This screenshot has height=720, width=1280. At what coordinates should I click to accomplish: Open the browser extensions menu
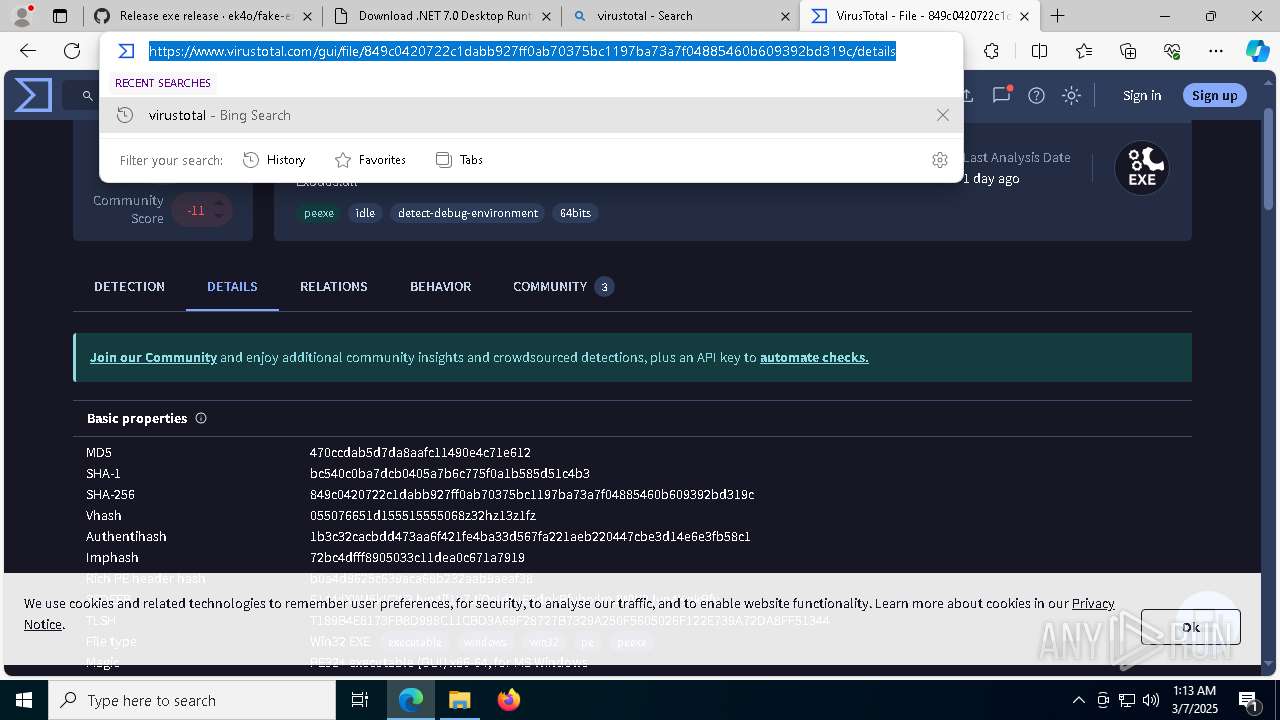(991, 51)
